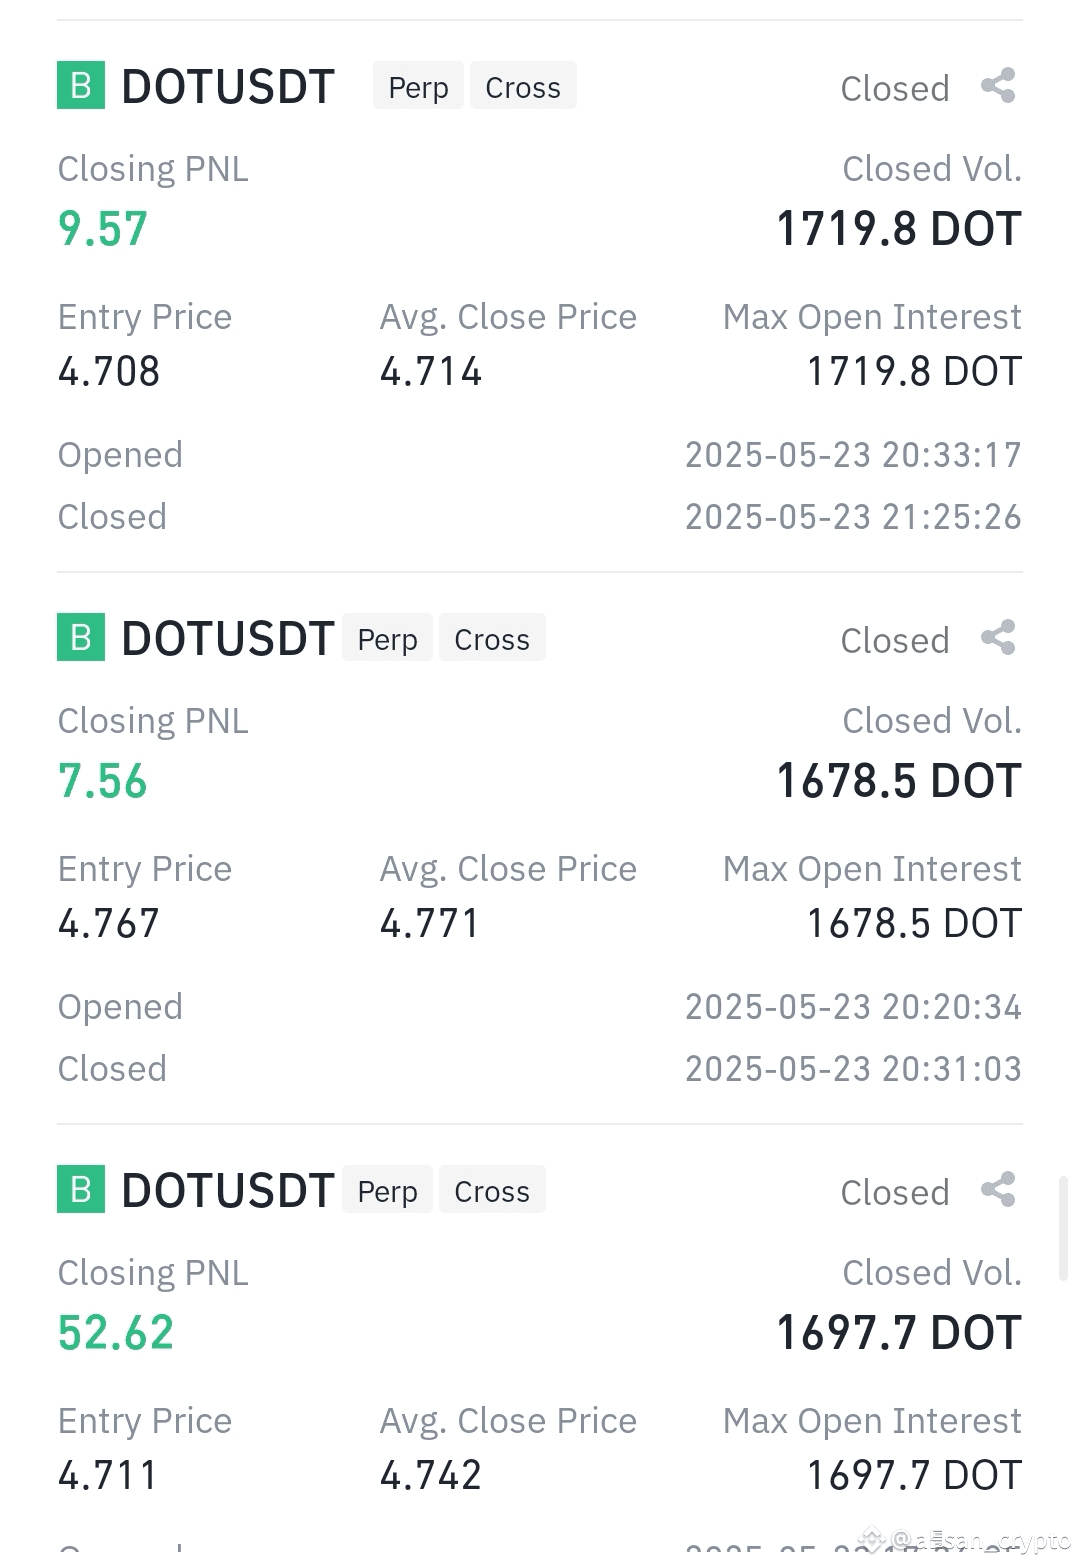Open the second DOTUSDT pair title
This screenshot has height=1565, width=1080.
(x=228, y=639)
